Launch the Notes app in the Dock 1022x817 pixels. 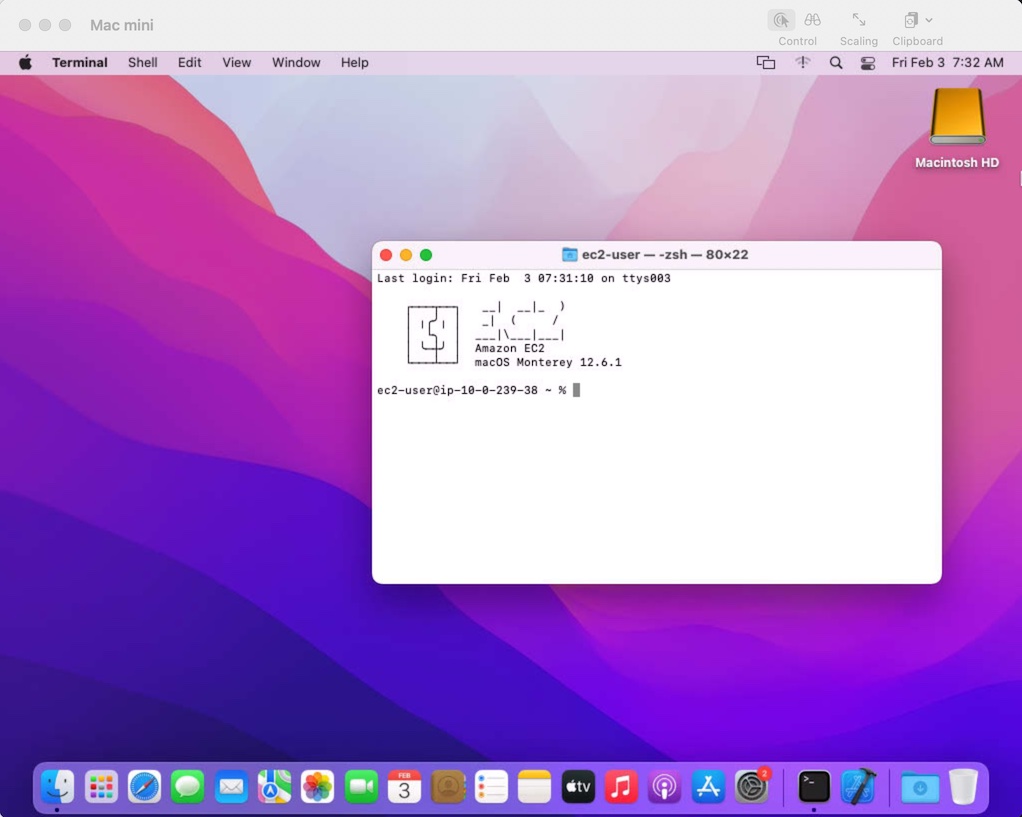click(534, 786)
